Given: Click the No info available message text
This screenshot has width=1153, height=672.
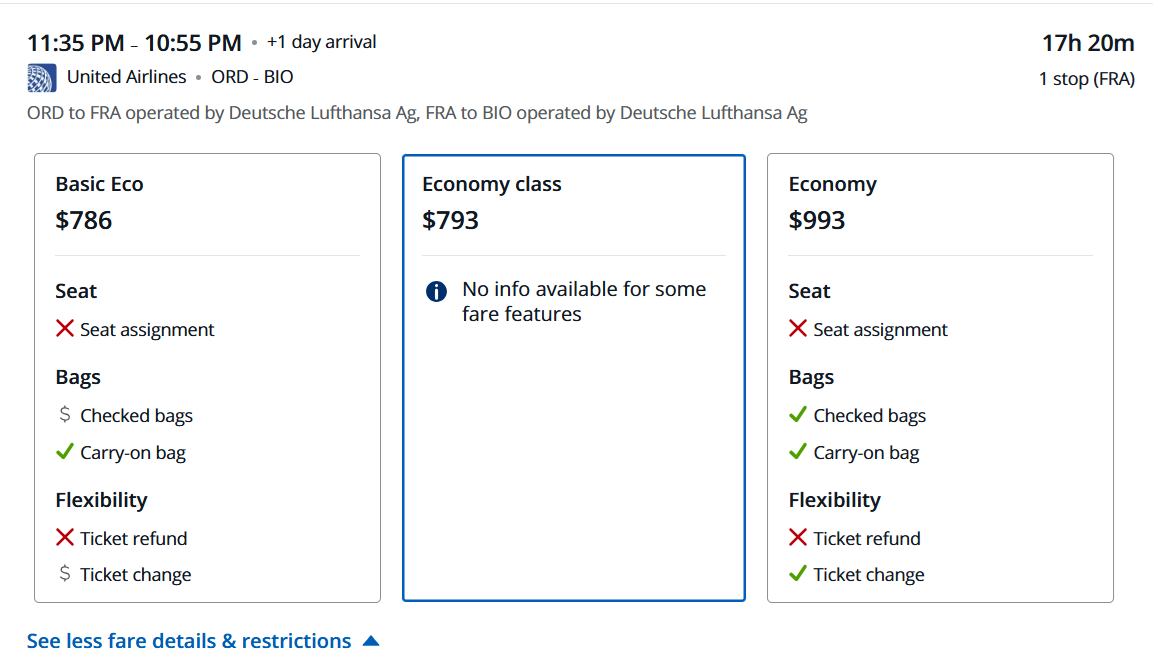Looking at the screenshot, I should point(584,302).
